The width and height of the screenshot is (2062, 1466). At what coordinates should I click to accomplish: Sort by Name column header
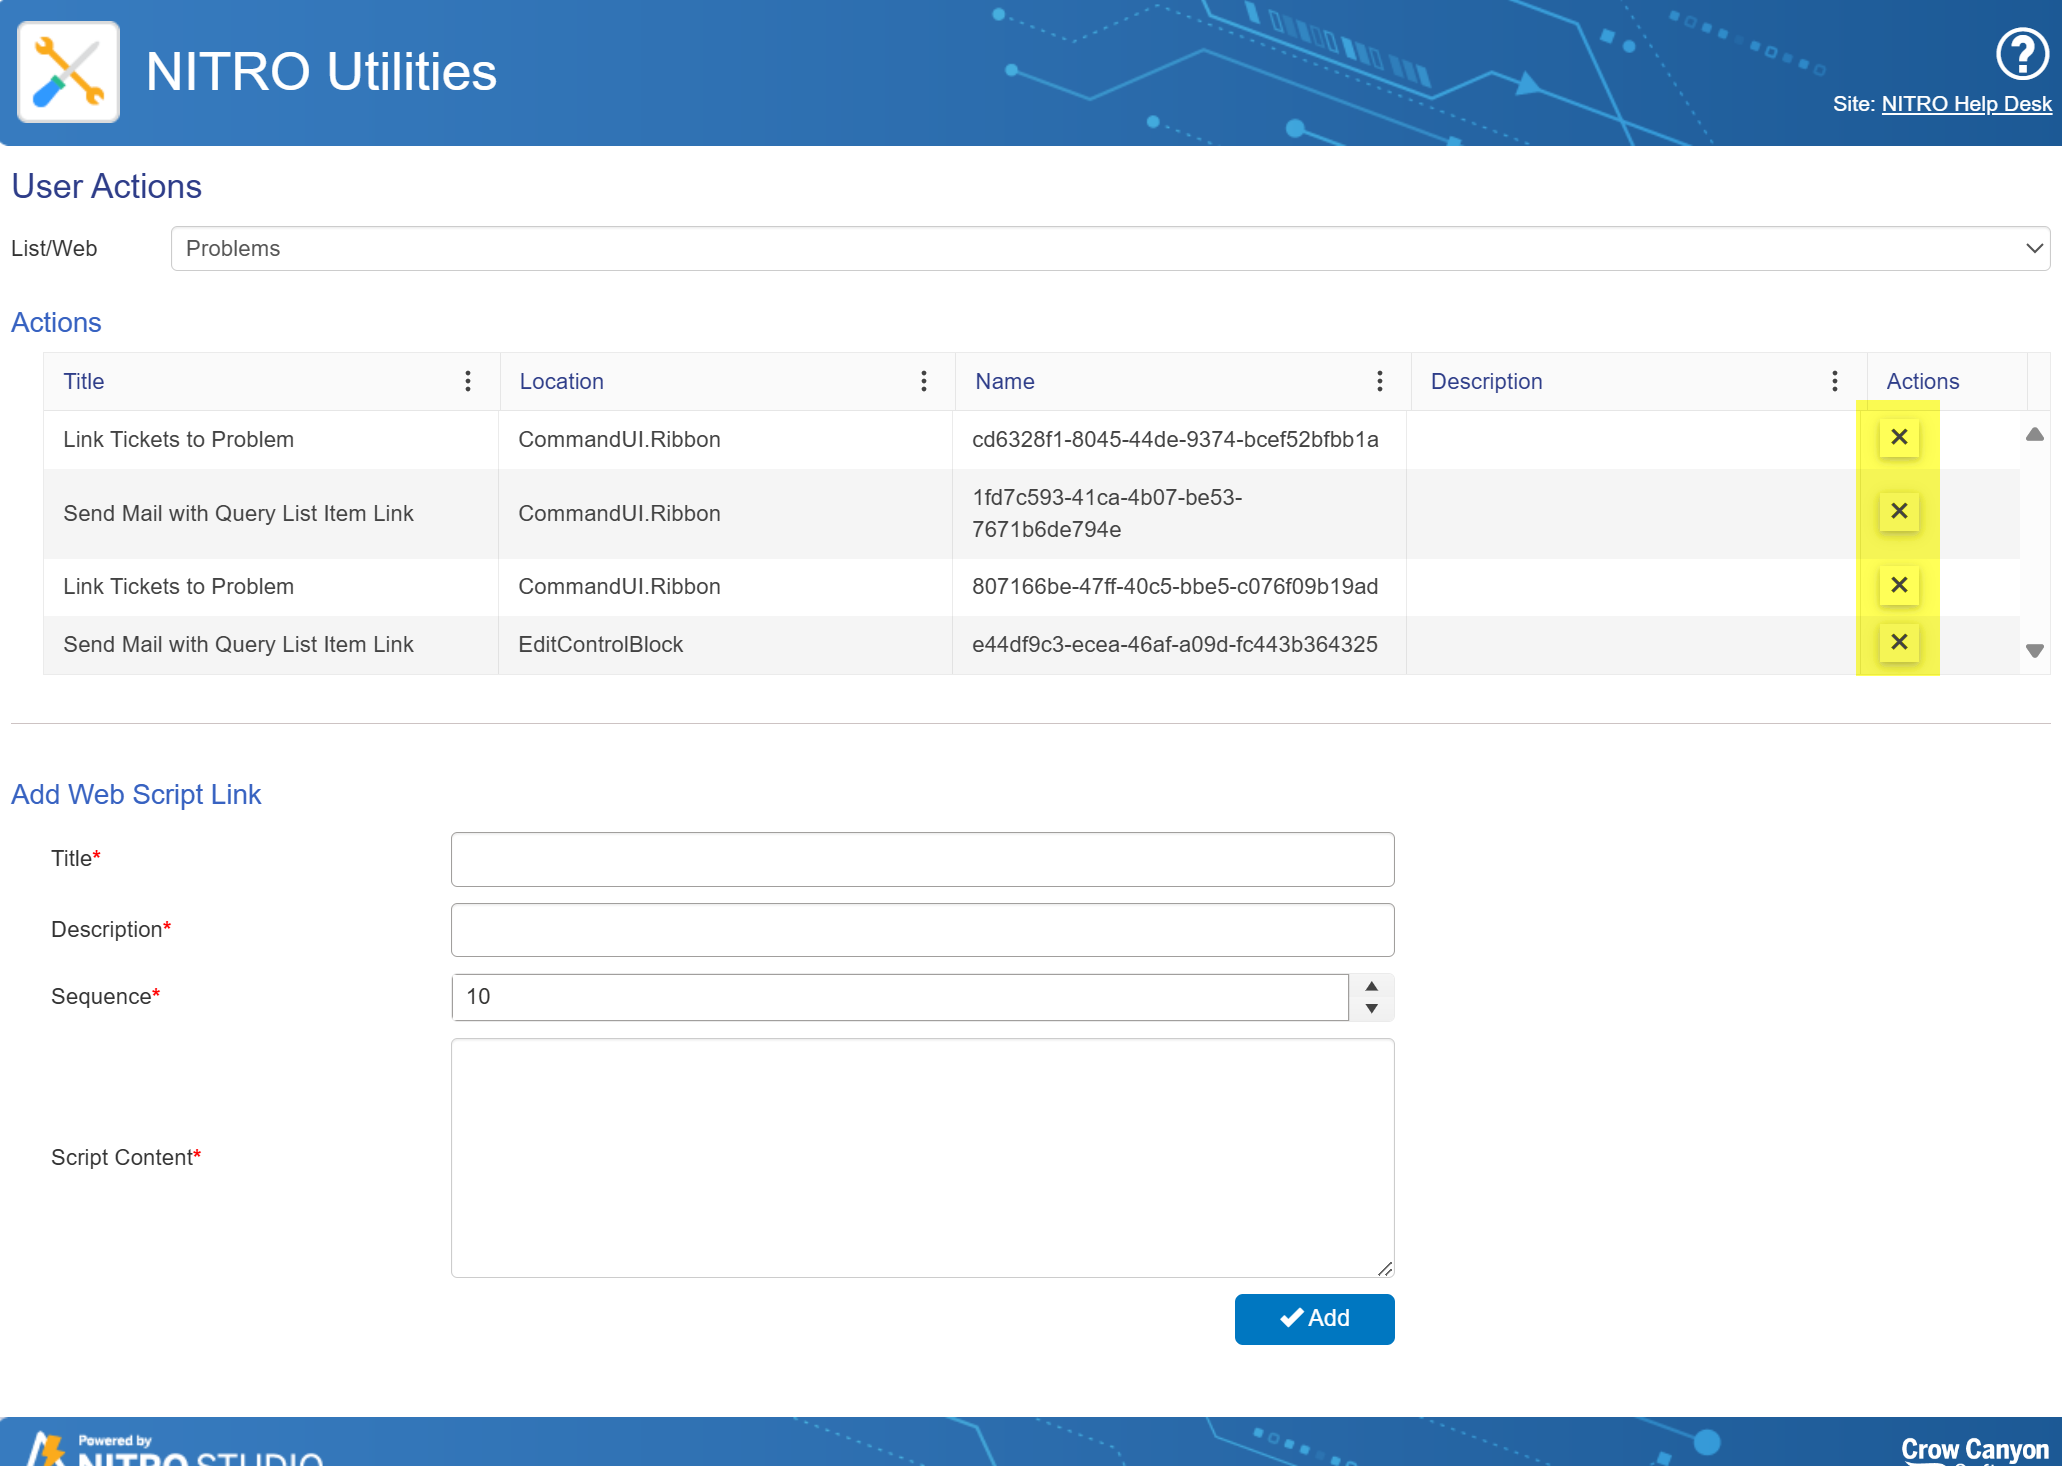(1005, 381)
